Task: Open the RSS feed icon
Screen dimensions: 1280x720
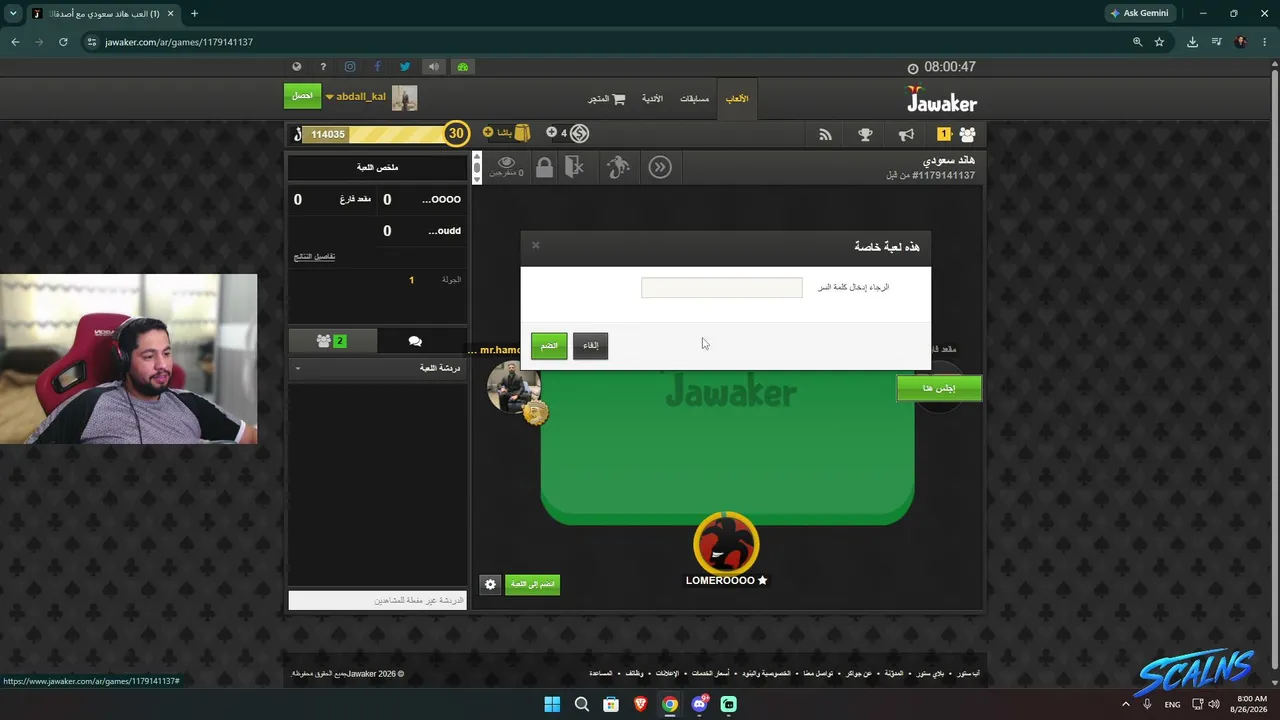Action: click(x=825, y=135)
